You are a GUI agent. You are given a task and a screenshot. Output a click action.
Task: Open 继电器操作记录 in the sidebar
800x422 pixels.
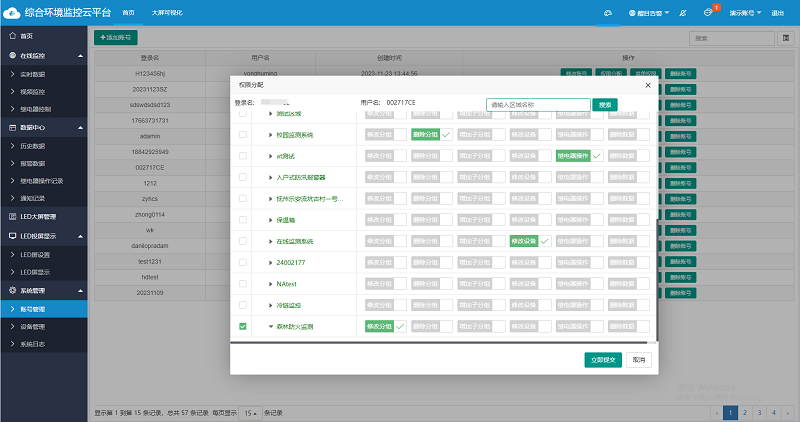[x=44, y=181]
